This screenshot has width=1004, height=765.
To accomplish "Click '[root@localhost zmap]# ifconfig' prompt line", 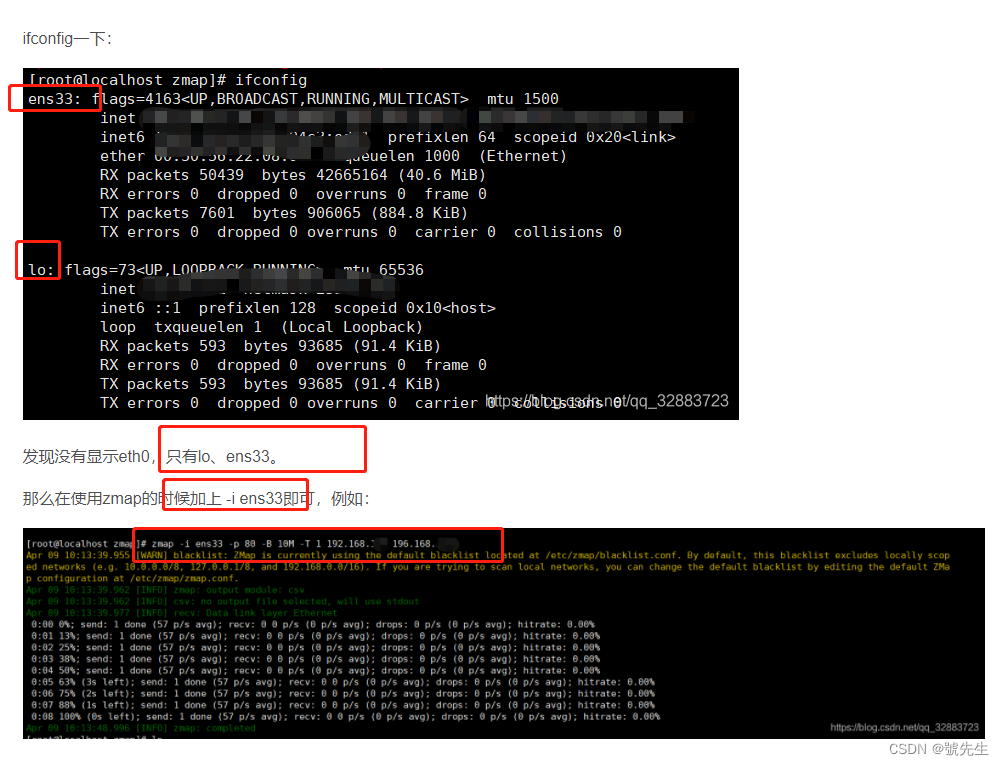I will click(x=168, y=80).
